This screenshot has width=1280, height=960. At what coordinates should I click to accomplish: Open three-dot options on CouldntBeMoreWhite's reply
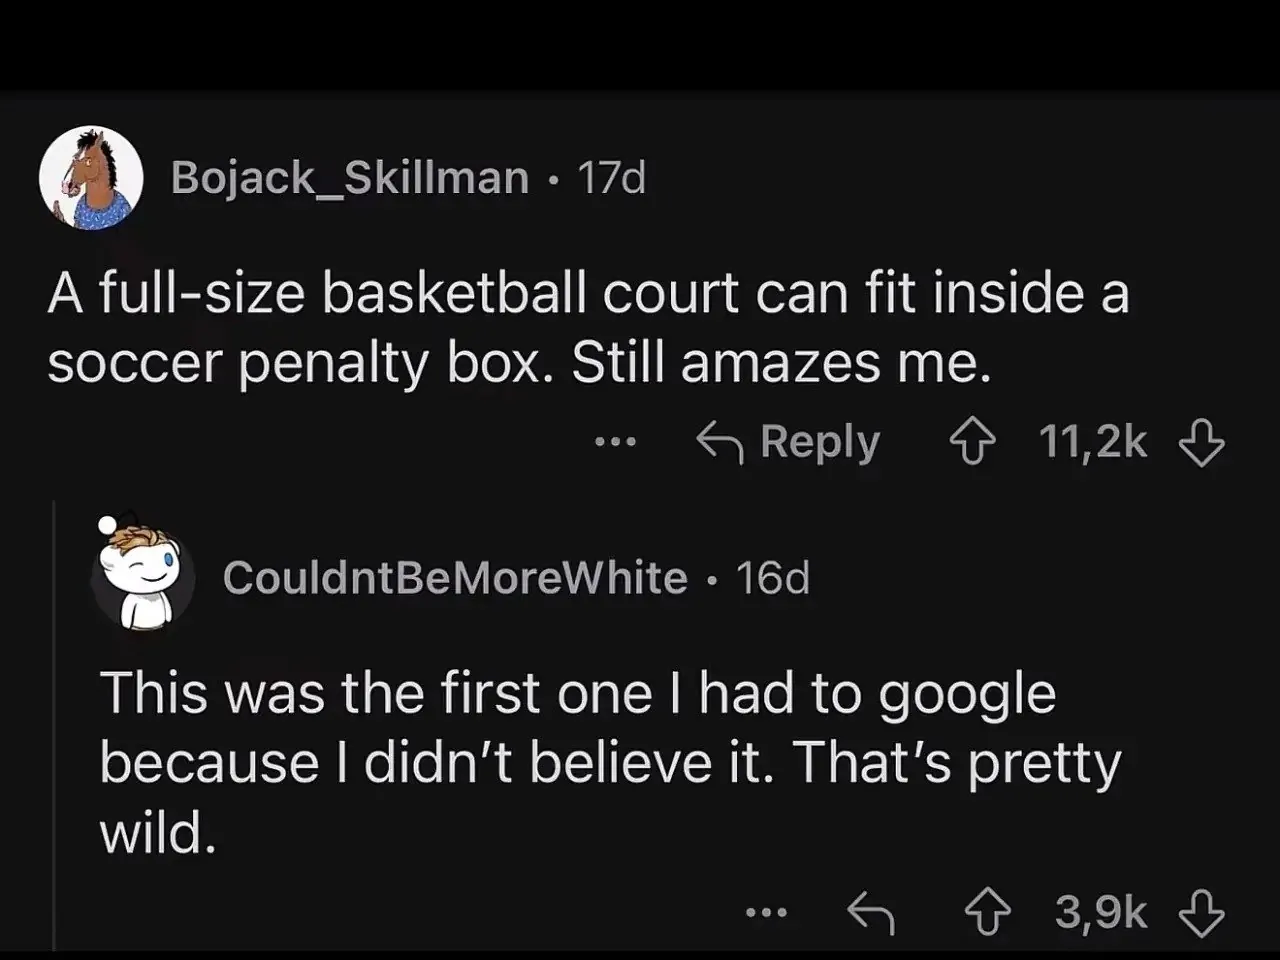tap(767, 912)
